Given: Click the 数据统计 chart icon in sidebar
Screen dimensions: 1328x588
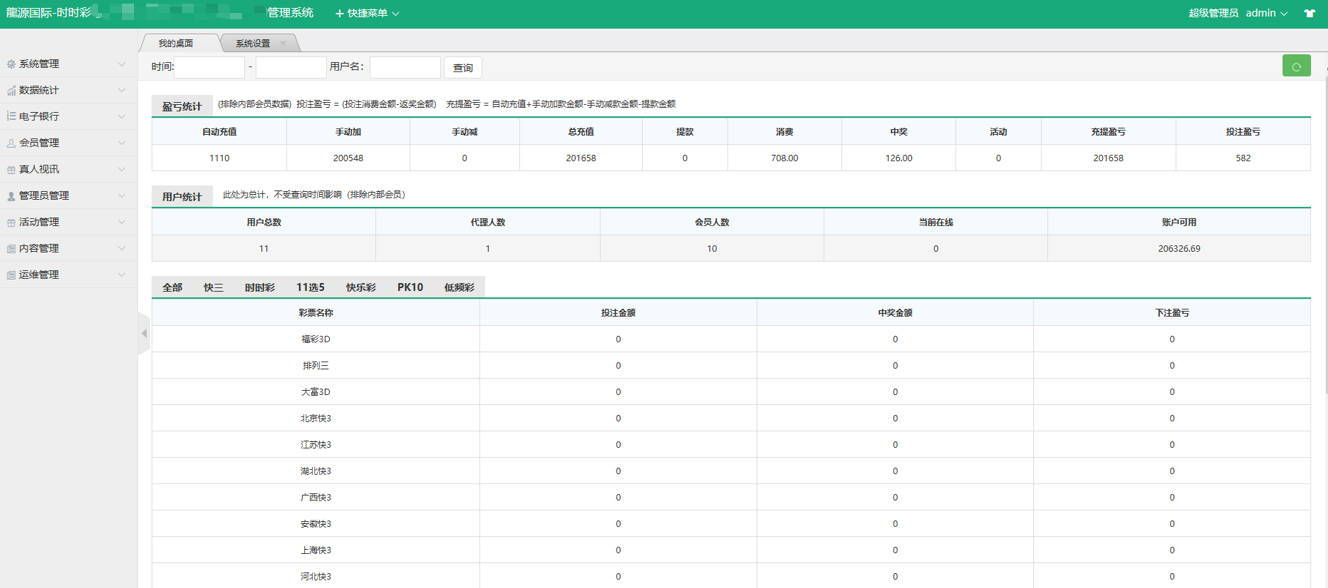Looking at the screenshot, I should point(11,90).
